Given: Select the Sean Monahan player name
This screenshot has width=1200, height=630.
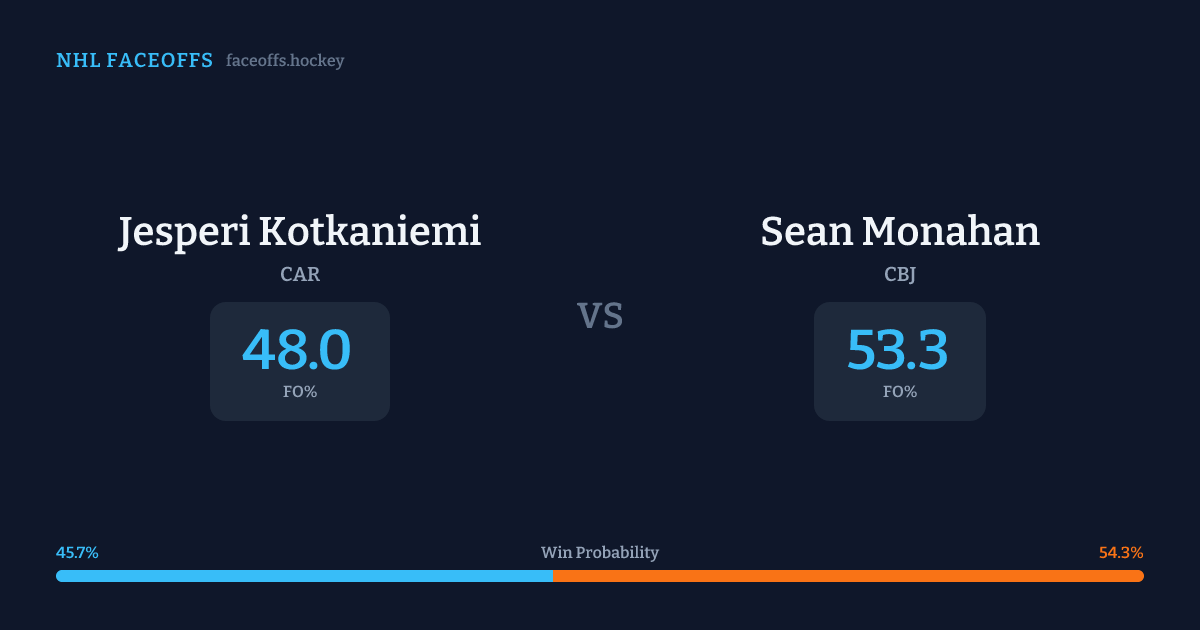Looking at the screenshot, I should [900, 231].
